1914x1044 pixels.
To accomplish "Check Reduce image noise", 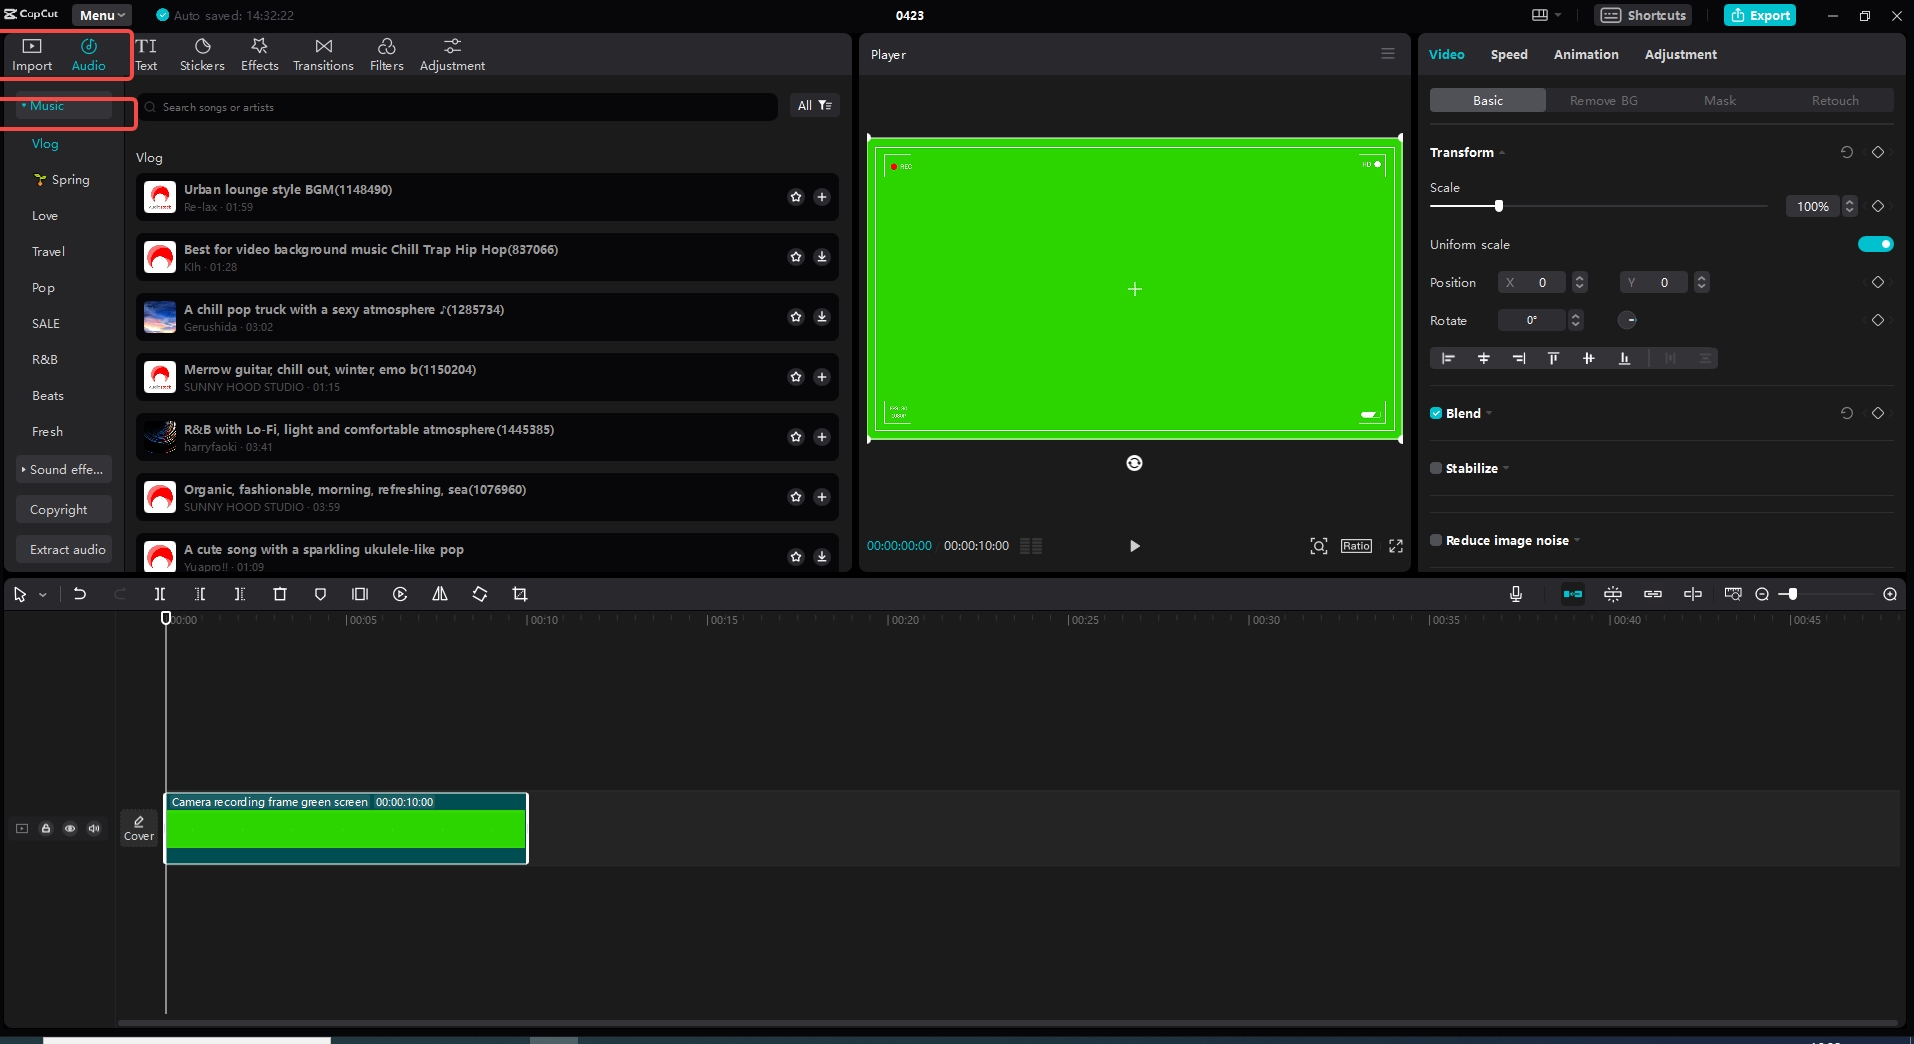I will coord(1437,540).
